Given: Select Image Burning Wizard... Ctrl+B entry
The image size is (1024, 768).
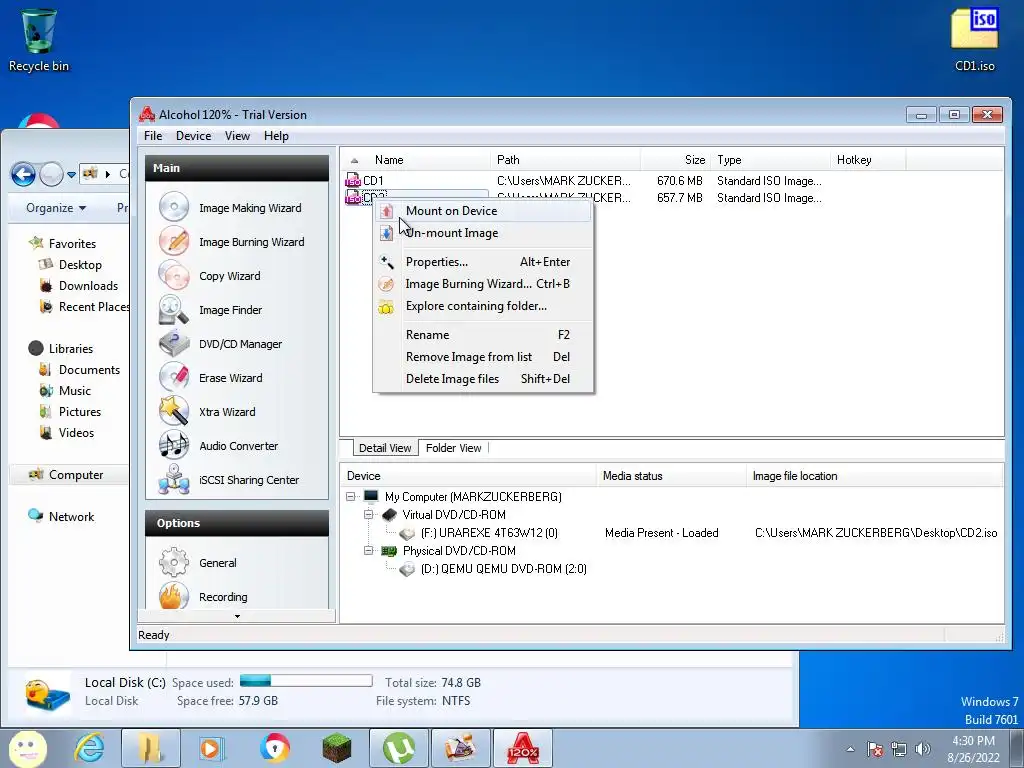Looking at the screenshot, I should pyautogui.click(x=483, y=284).
